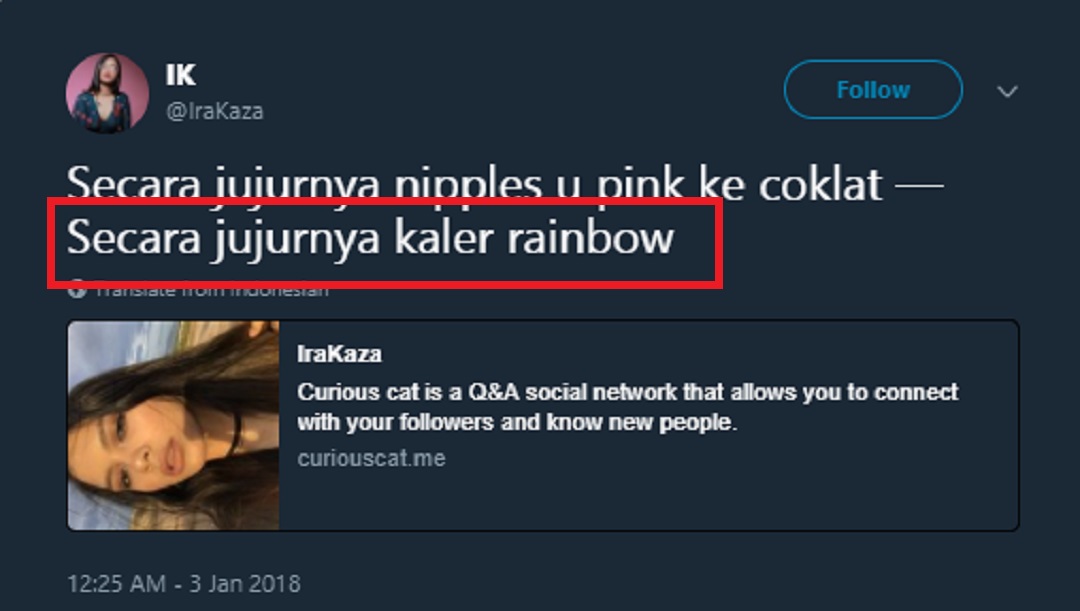
Task: Open the link card thumbnail photo
Action: pos(173,425)
